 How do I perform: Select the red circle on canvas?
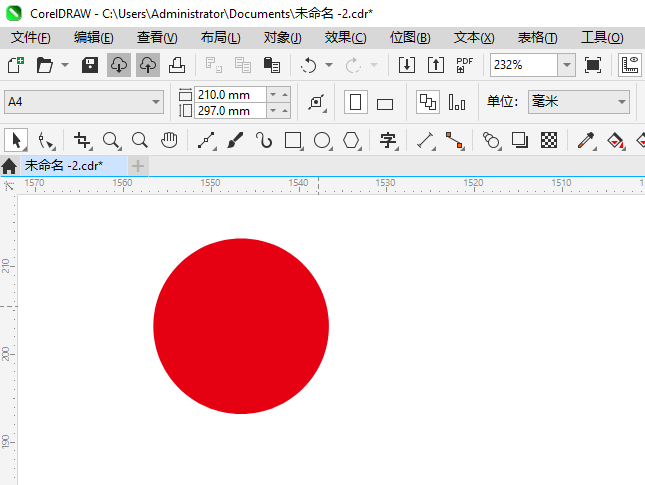tap(241, 326)
